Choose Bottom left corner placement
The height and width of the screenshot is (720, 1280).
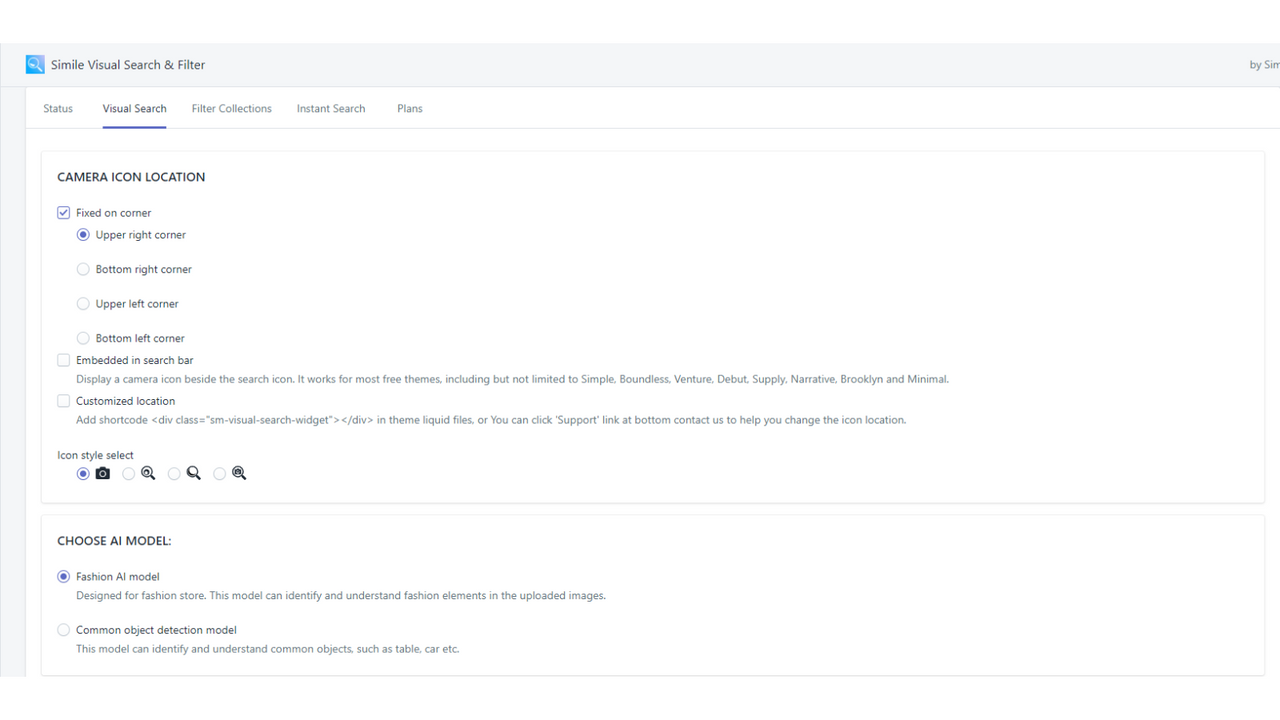tap(83, 337)
